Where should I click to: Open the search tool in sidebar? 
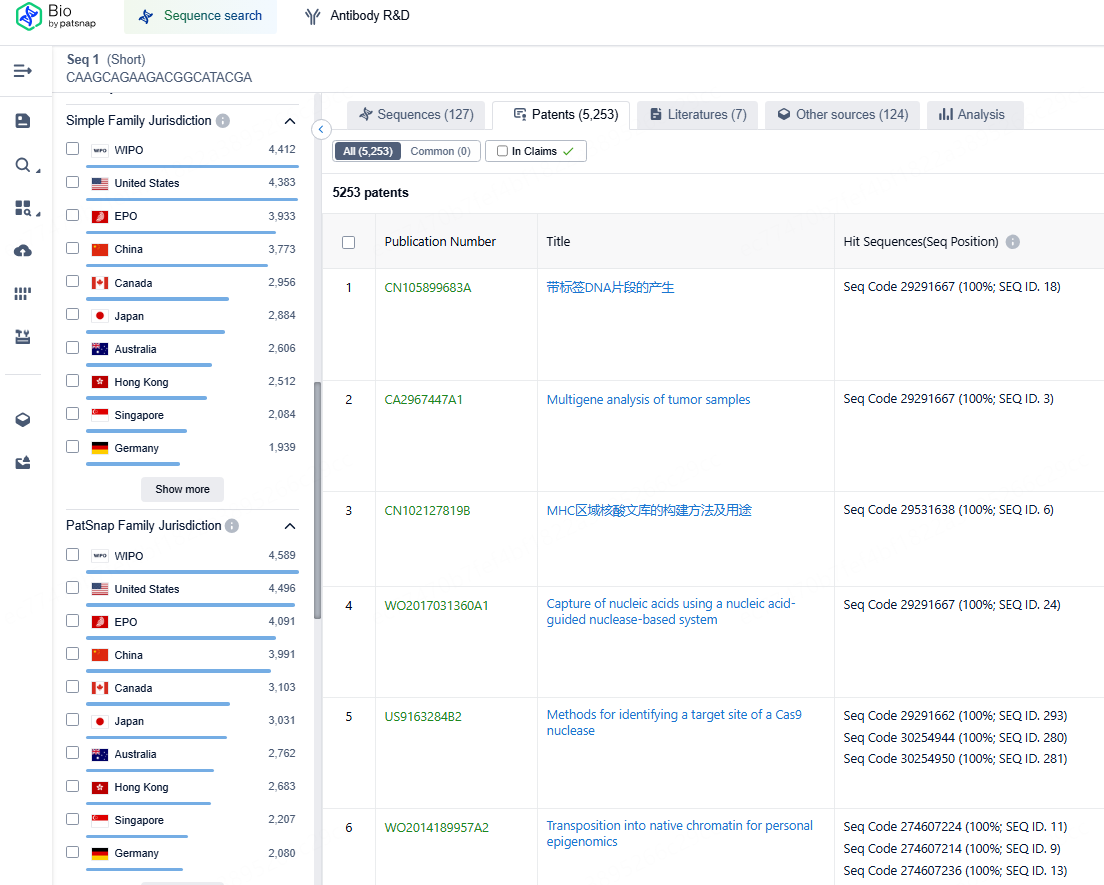pyautogui.click(x=22, y=165)
